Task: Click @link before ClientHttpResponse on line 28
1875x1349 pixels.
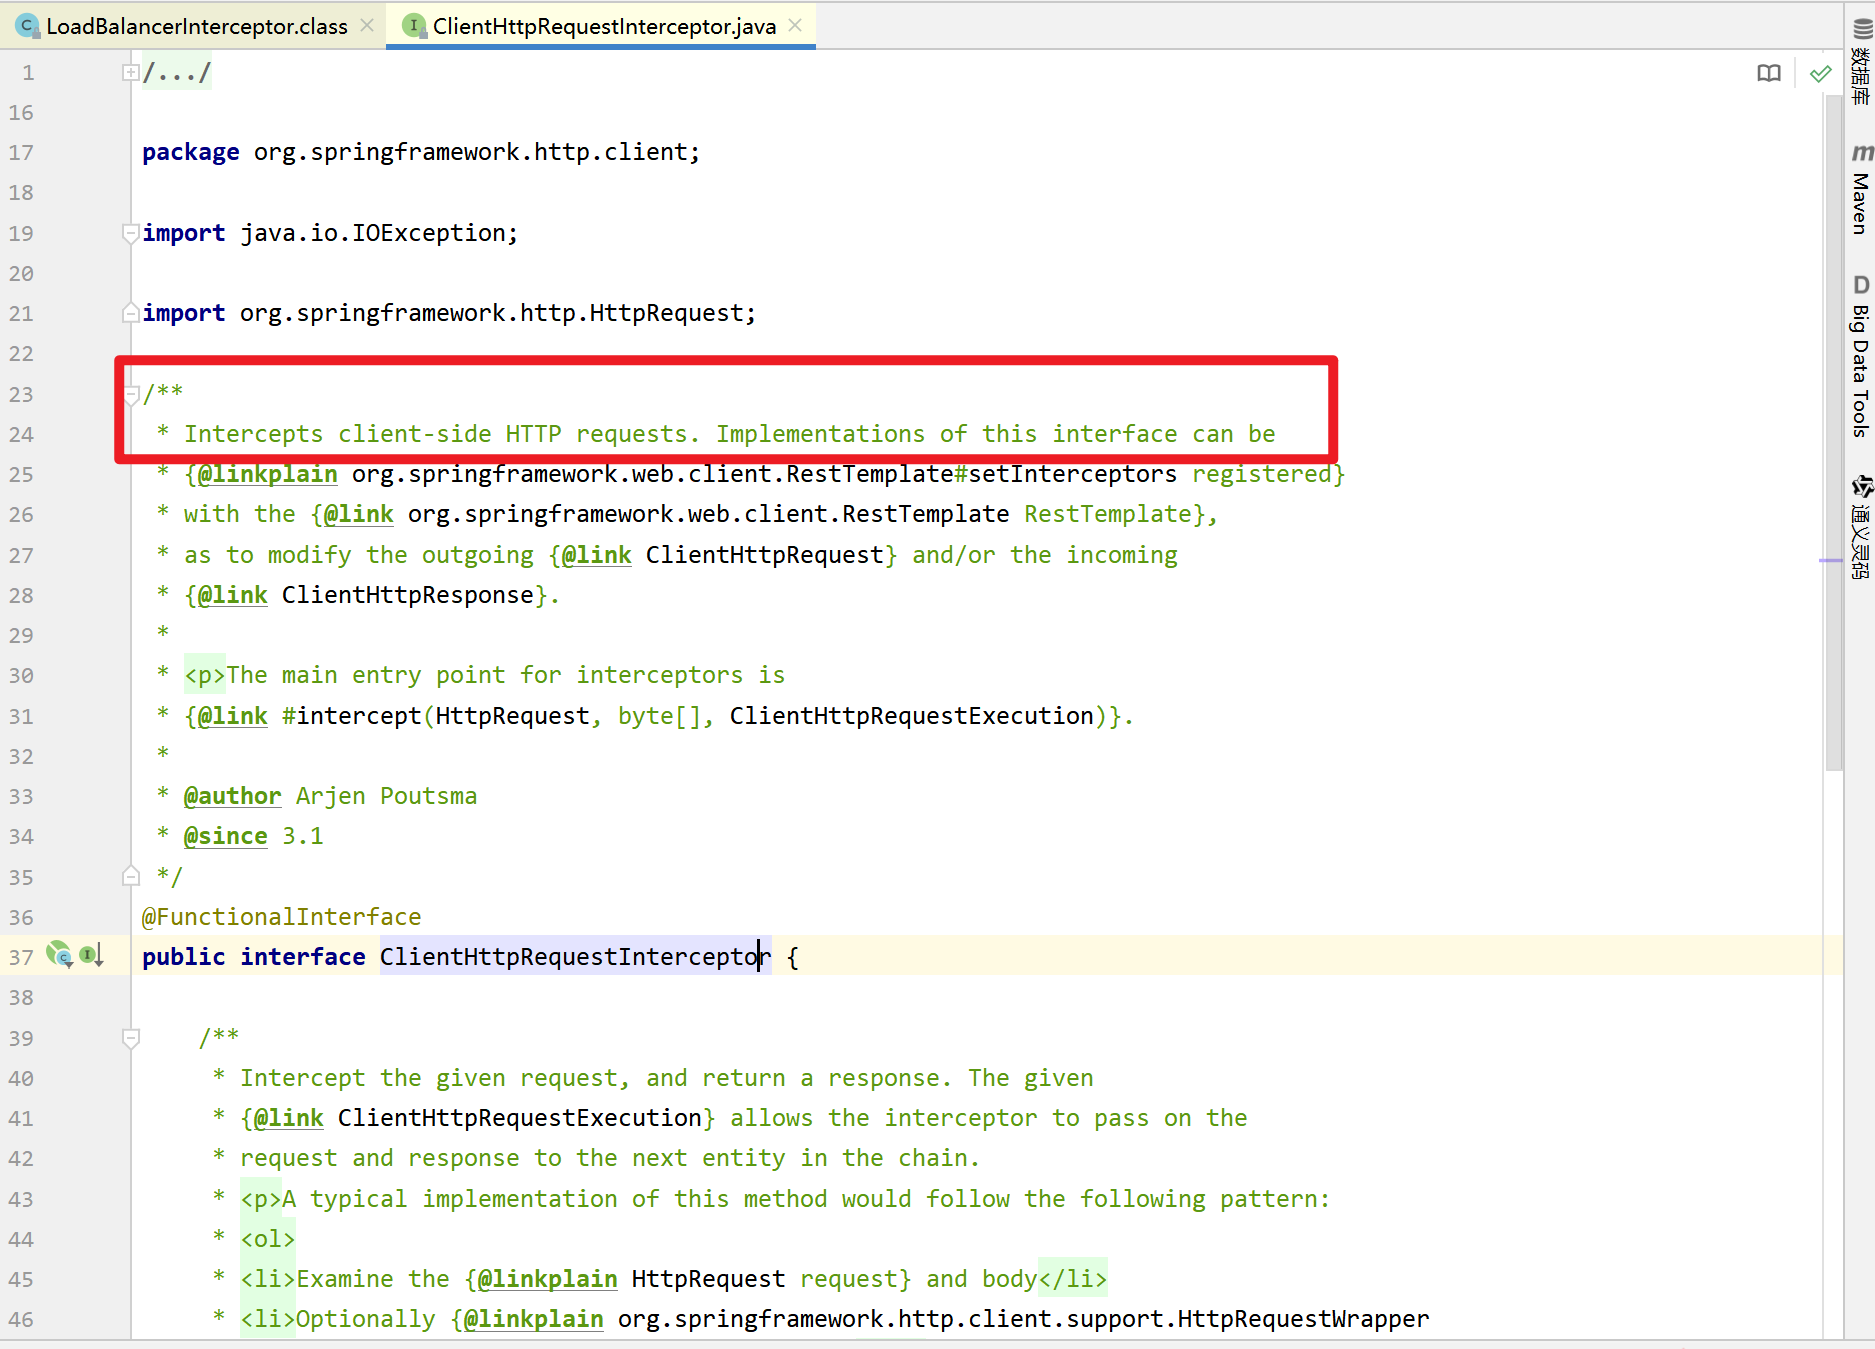Action: coord(232,595)
